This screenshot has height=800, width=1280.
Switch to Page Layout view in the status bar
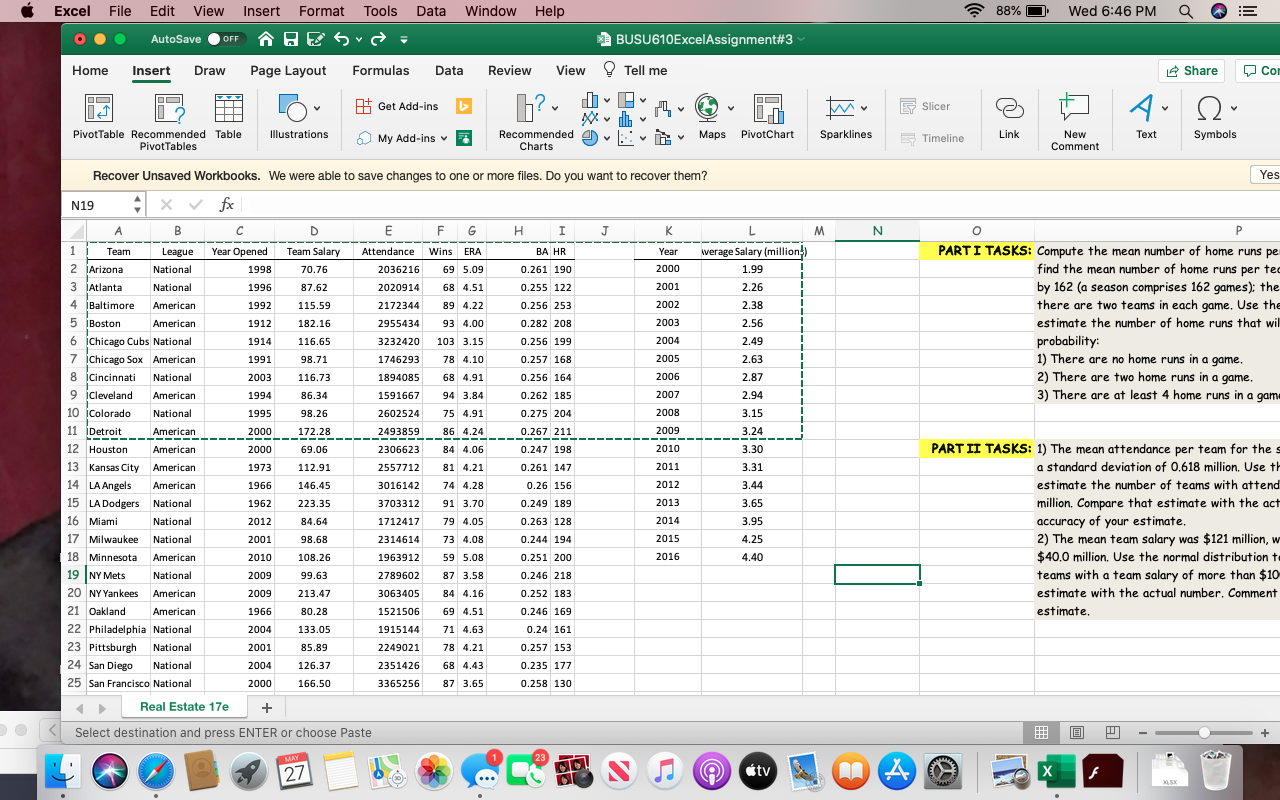1076,733
